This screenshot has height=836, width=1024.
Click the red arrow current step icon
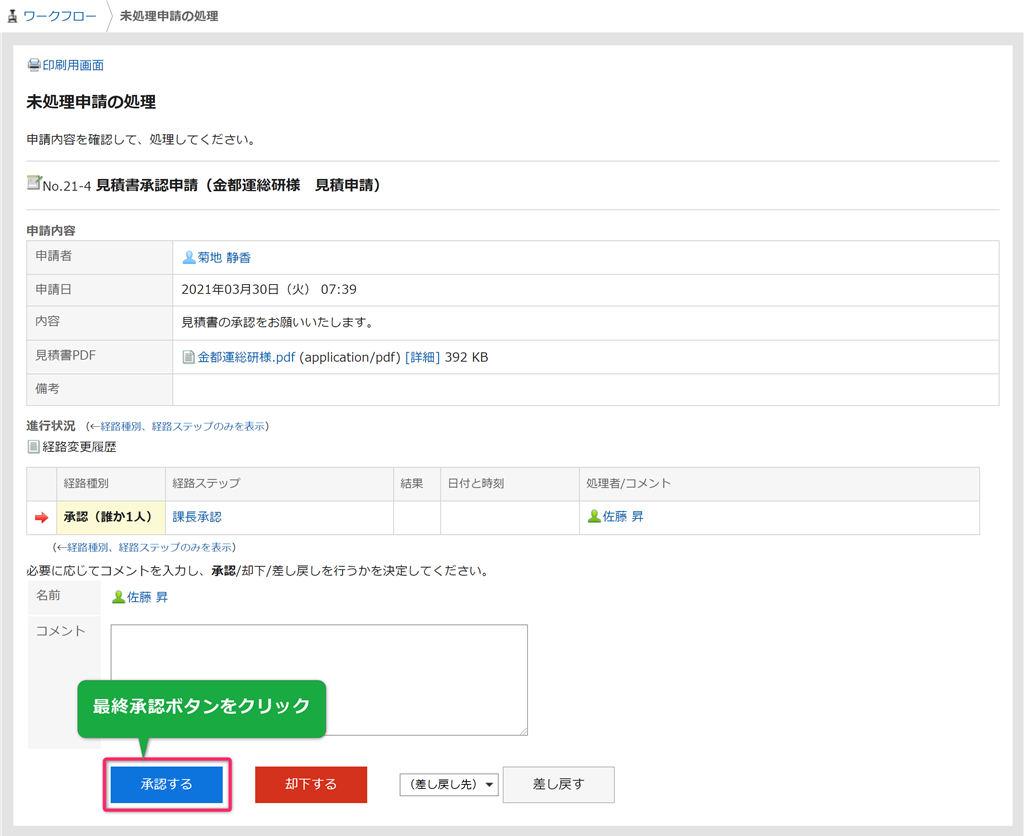pos(42,517)
